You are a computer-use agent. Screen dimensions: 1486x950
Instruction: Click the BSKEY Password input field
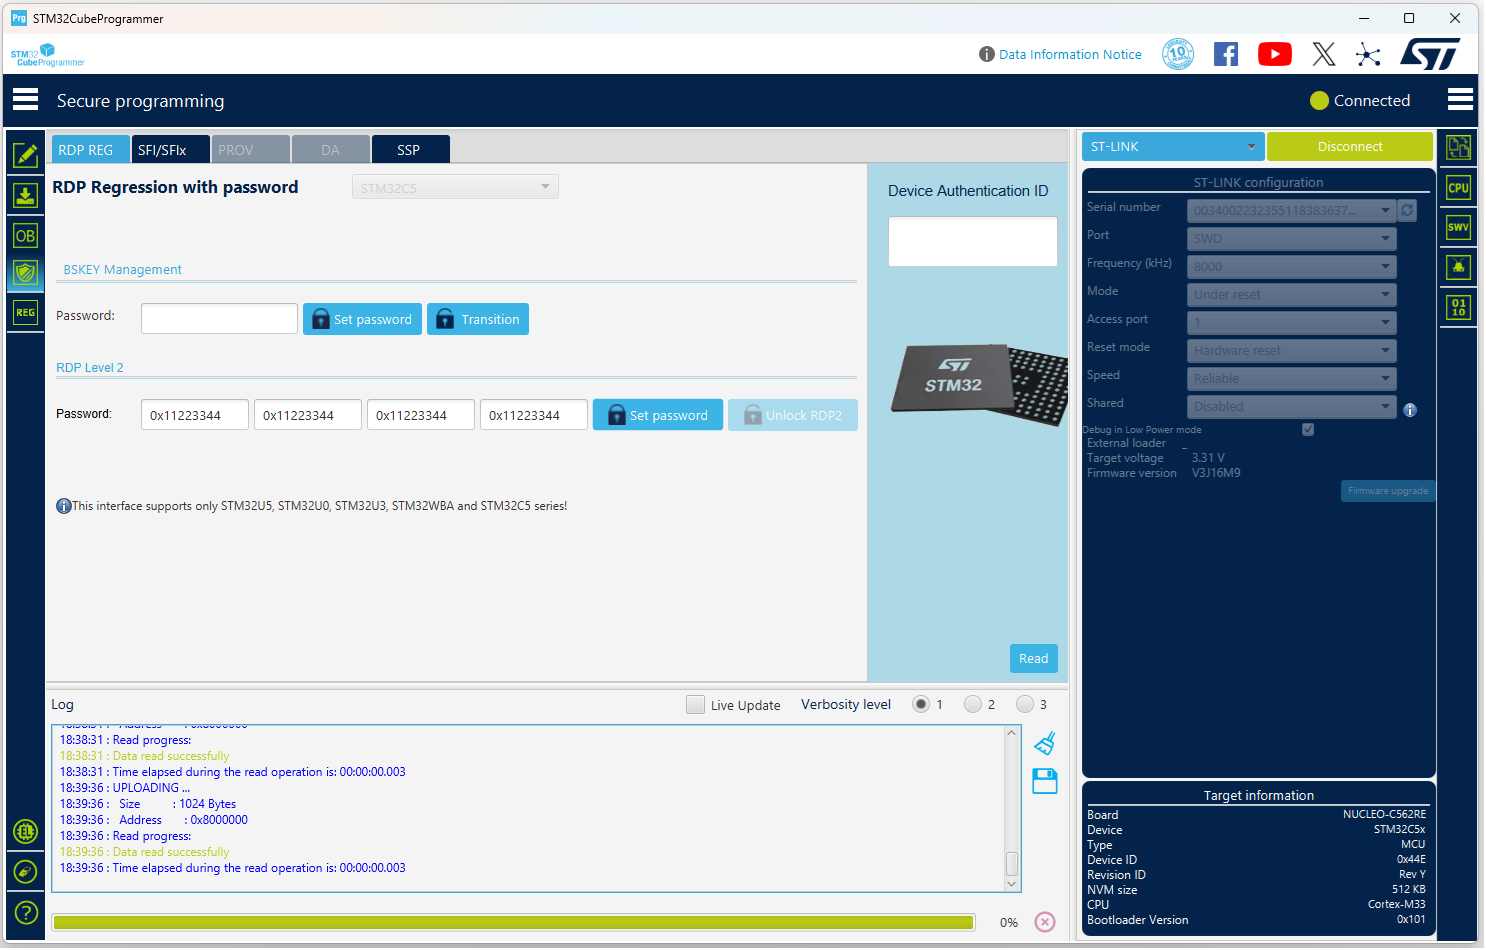tap(219, 318)
